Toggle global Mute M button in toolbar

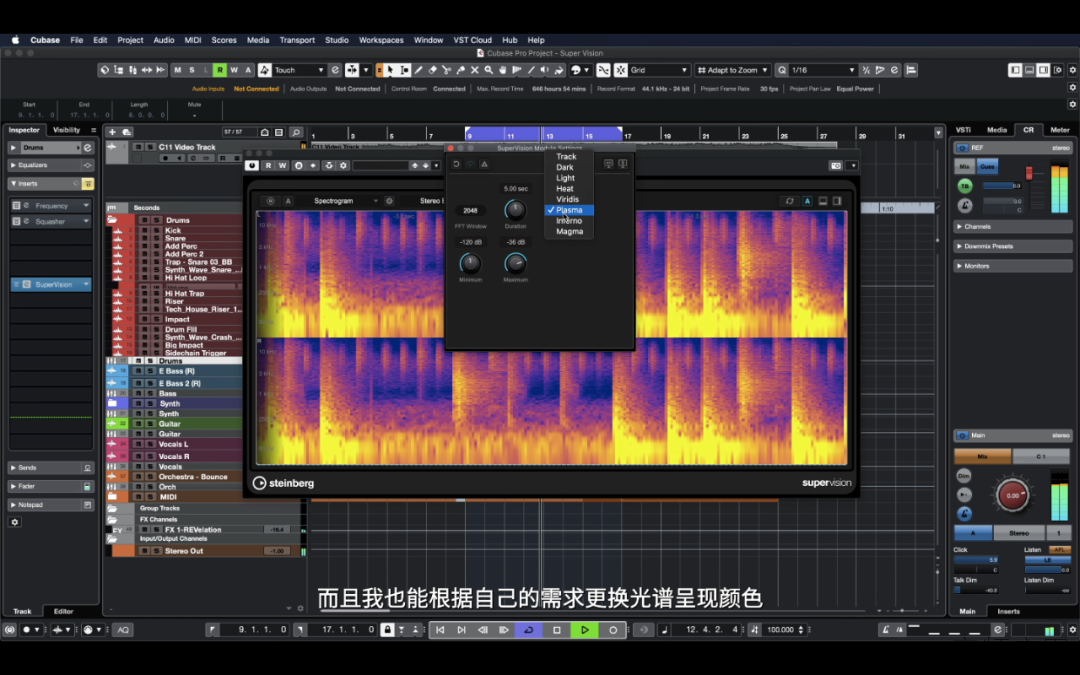[178, 70]
